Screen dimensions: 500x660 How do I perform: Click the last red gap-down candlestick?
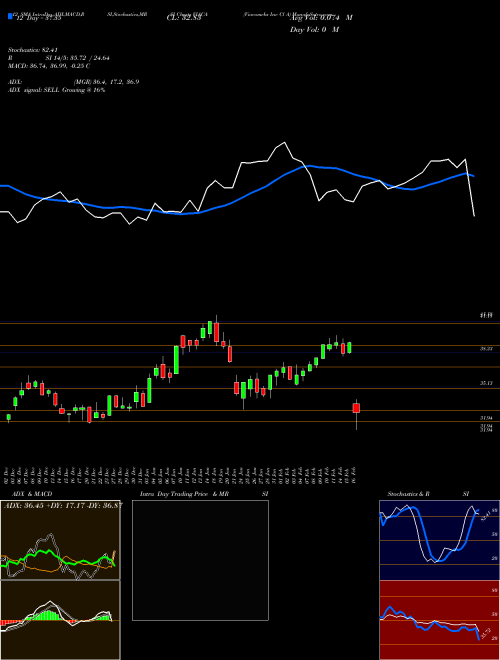(x=356, y=408)
